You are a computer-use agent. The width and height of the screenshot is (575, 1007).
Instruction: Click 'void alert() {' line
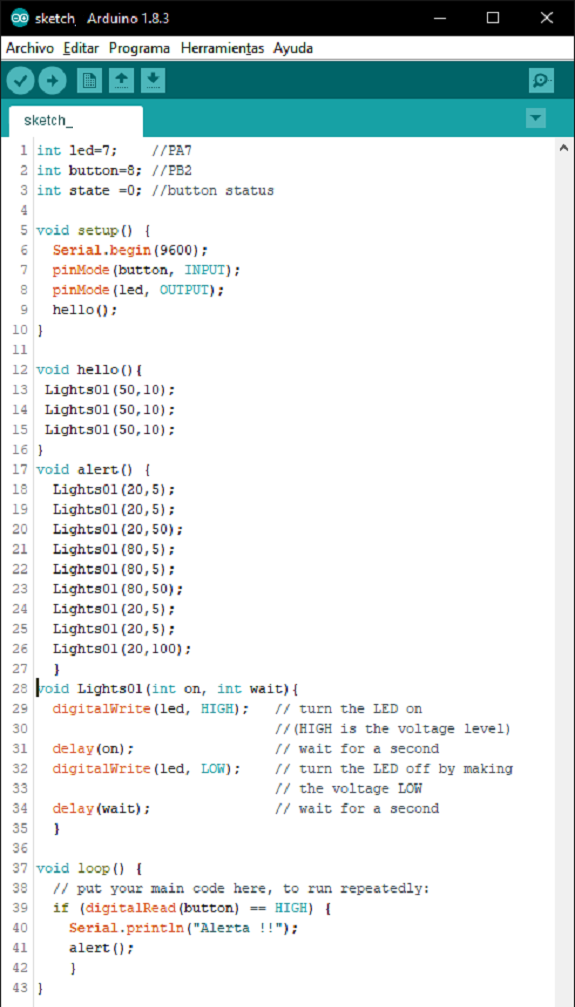pos(93,469)
